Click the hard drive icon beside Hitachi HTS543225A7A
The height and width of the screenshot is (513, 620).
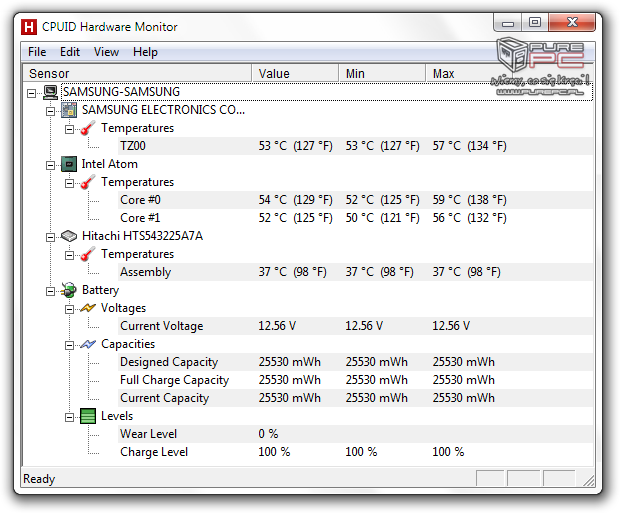(x=69, y=236)
